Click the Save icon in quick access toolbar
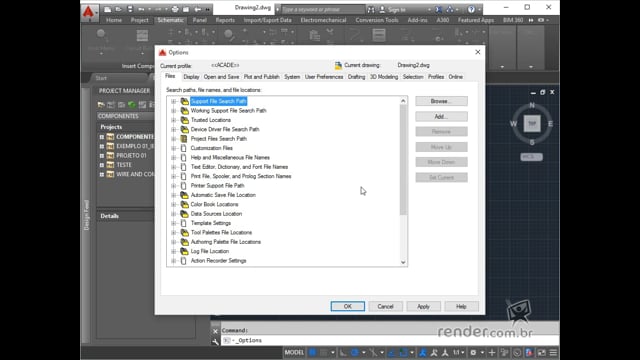Image resolution: width=640 pixels, height=360 pixels. point(130,9)
